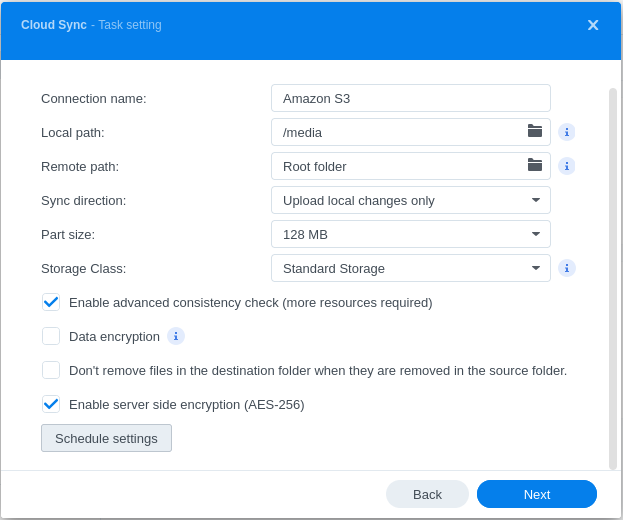Click the dialog's vertical scrollbar

pyautogui.click(x=613, y=278)
